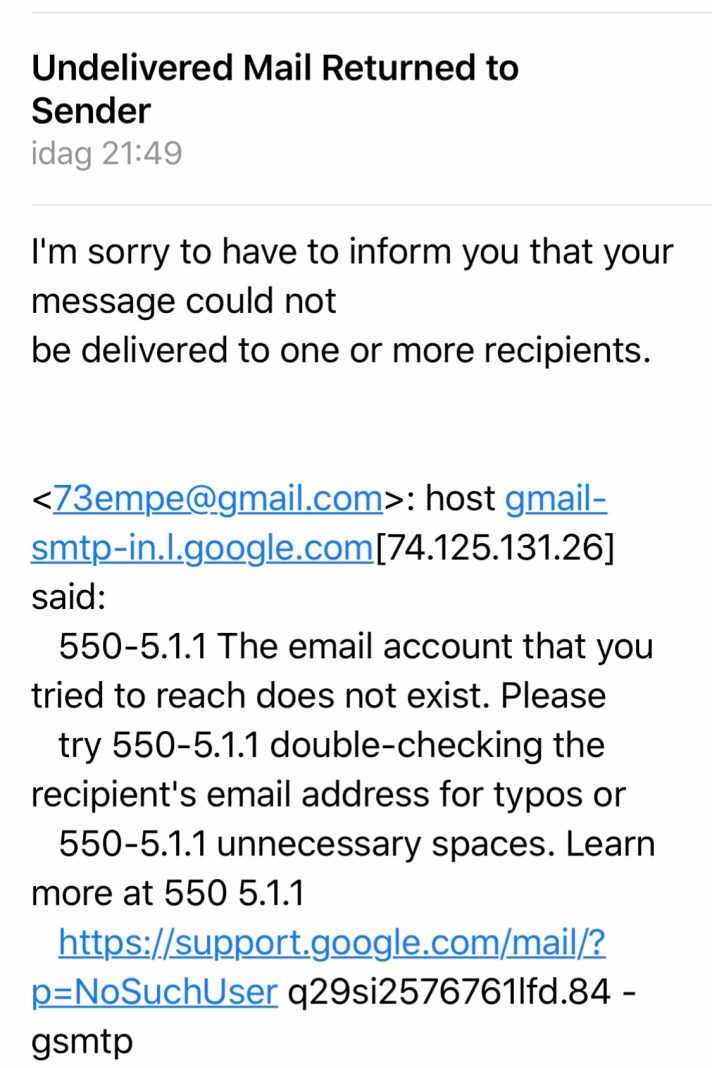Open the smtp-in.l.google.com host link

pyautogui.click(x=201, y=548)
